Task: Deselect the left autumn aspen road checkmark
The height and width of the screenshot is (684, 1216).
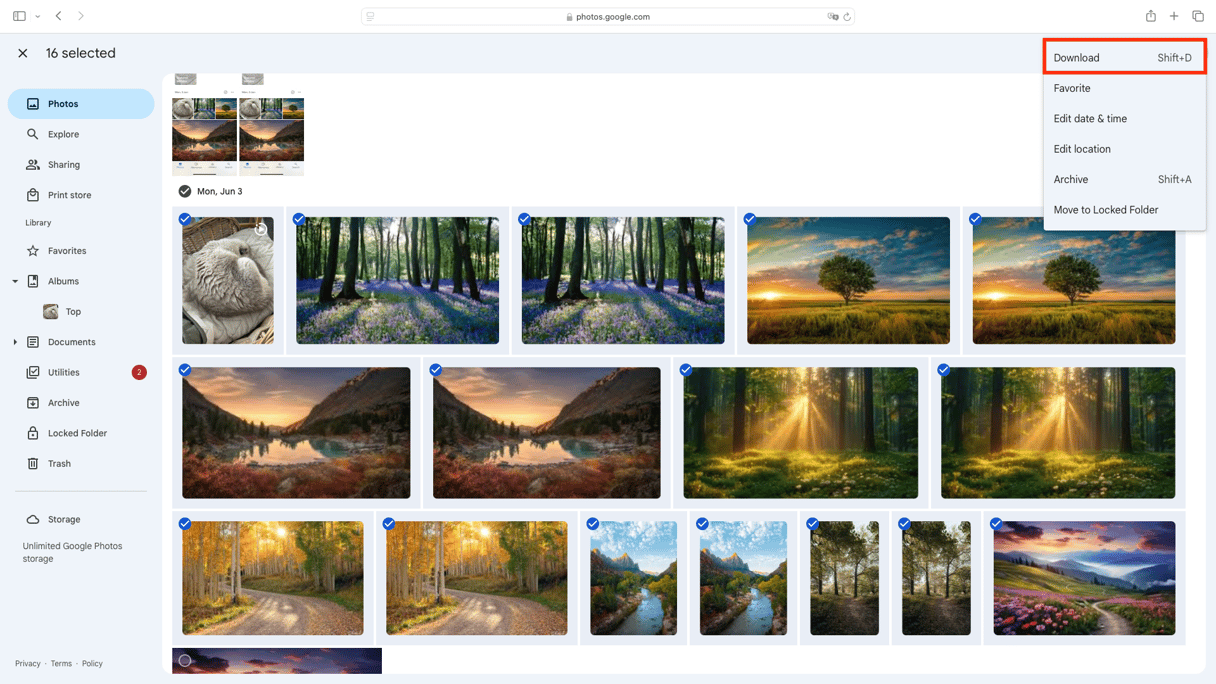Action: tap(185, 524)
